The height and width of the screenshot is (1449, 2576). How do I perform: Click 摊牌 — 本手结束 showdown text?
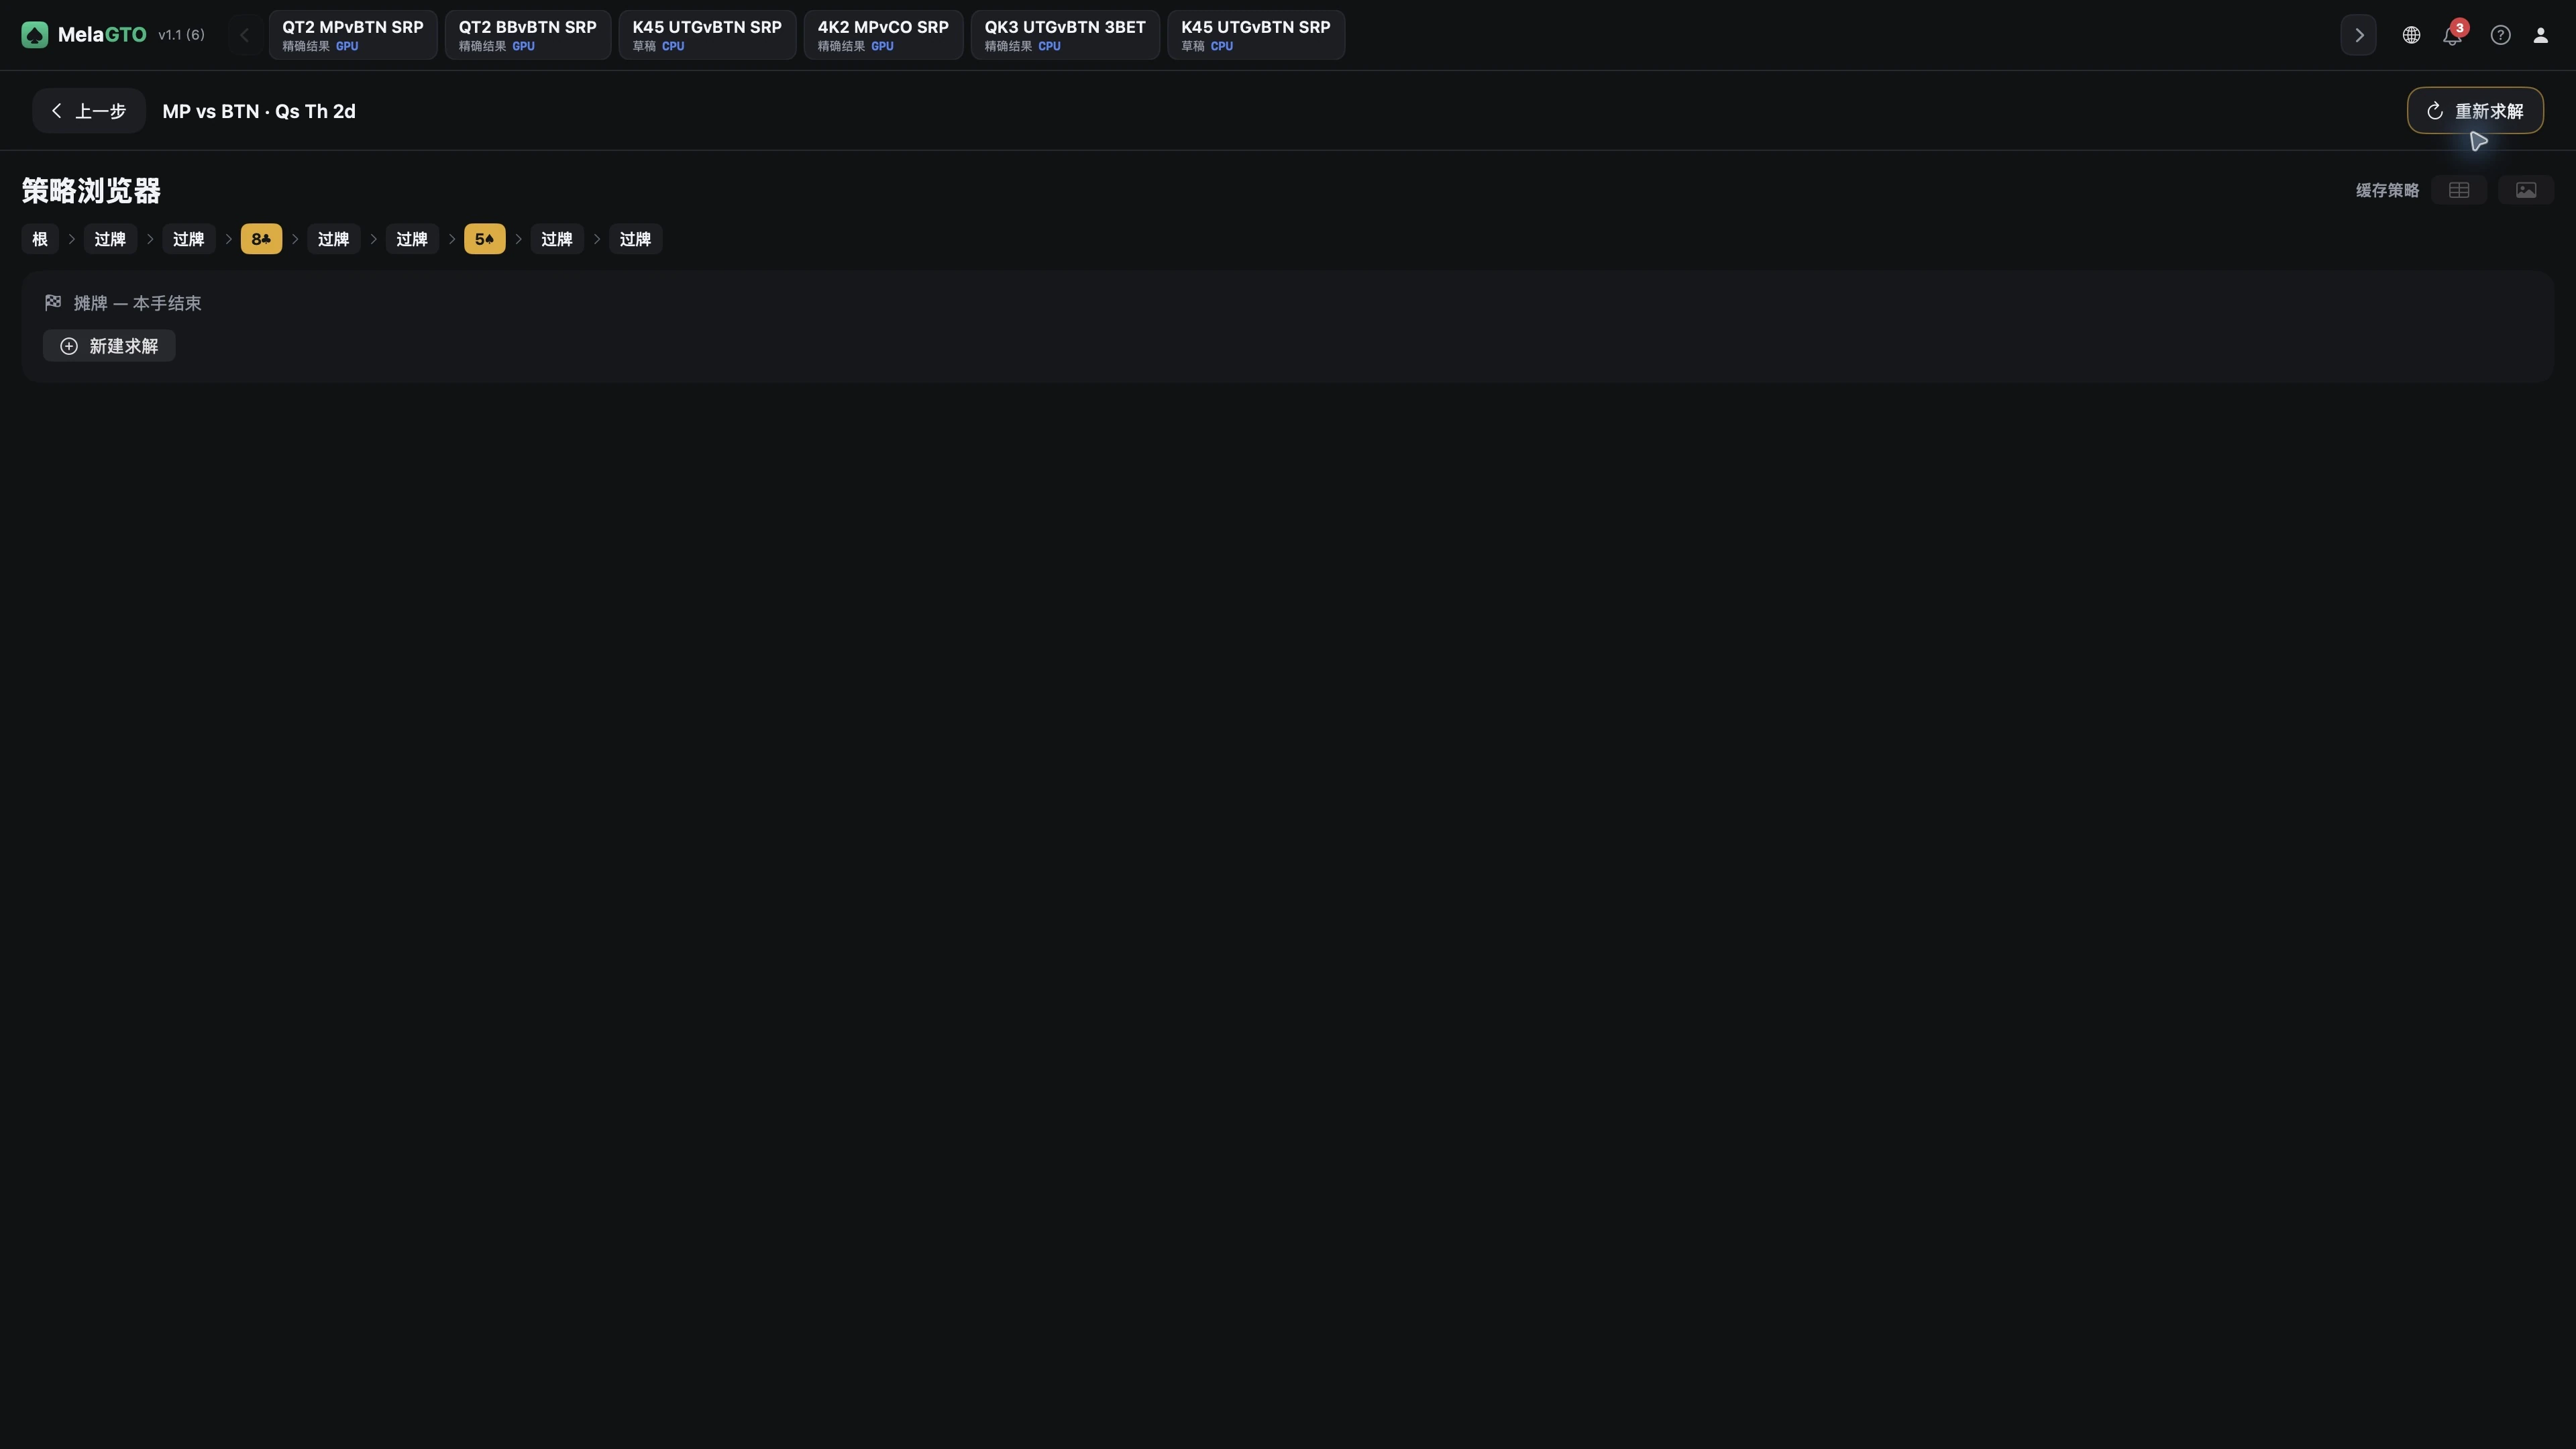click(x=137, y=303)
